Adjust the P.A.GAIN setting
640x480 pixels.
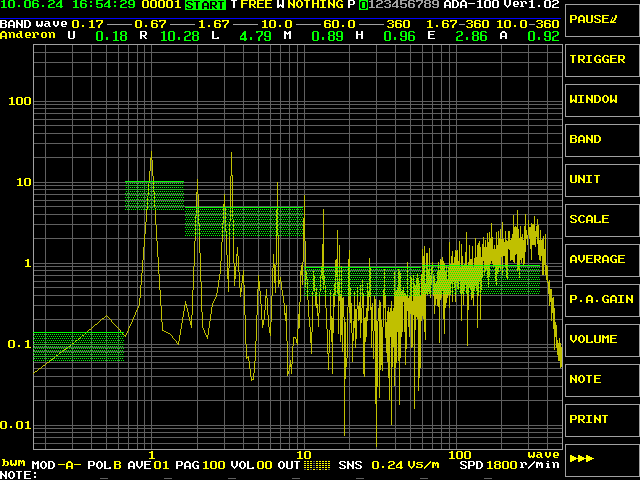[601, 300]
